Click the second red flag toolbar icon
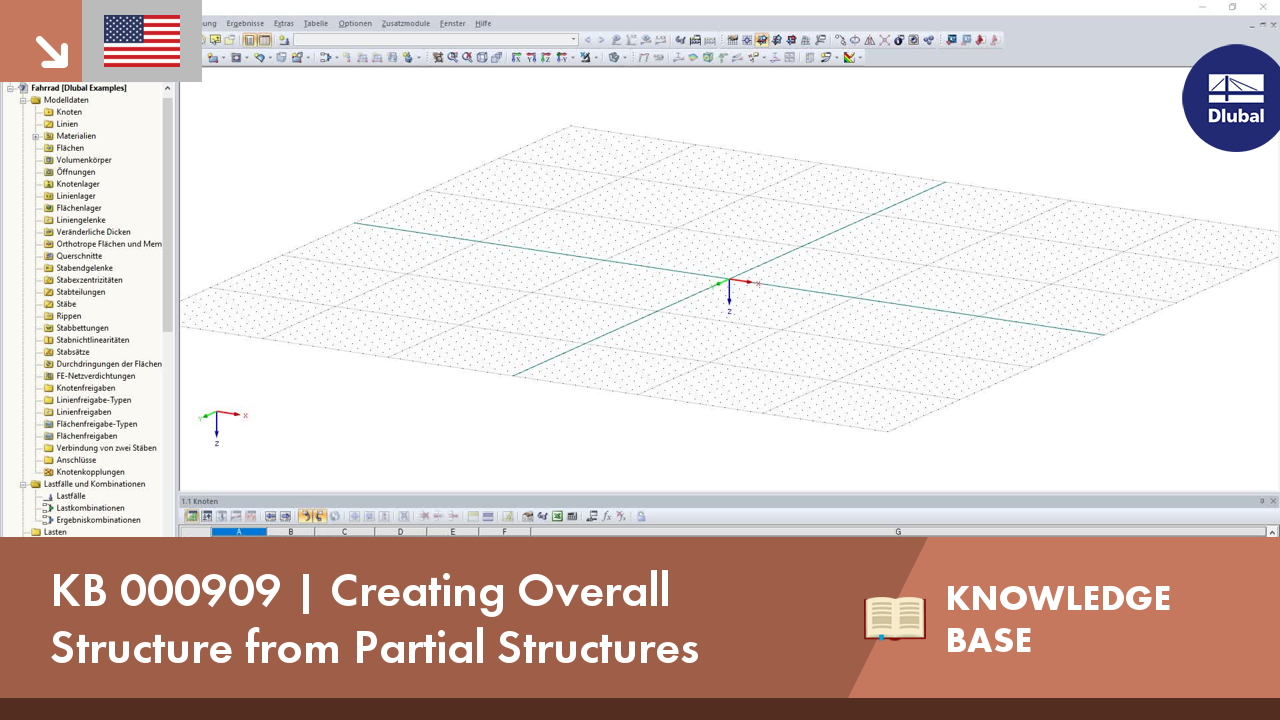This screenshot has width=1280, height=720. [x=995, y=40]
